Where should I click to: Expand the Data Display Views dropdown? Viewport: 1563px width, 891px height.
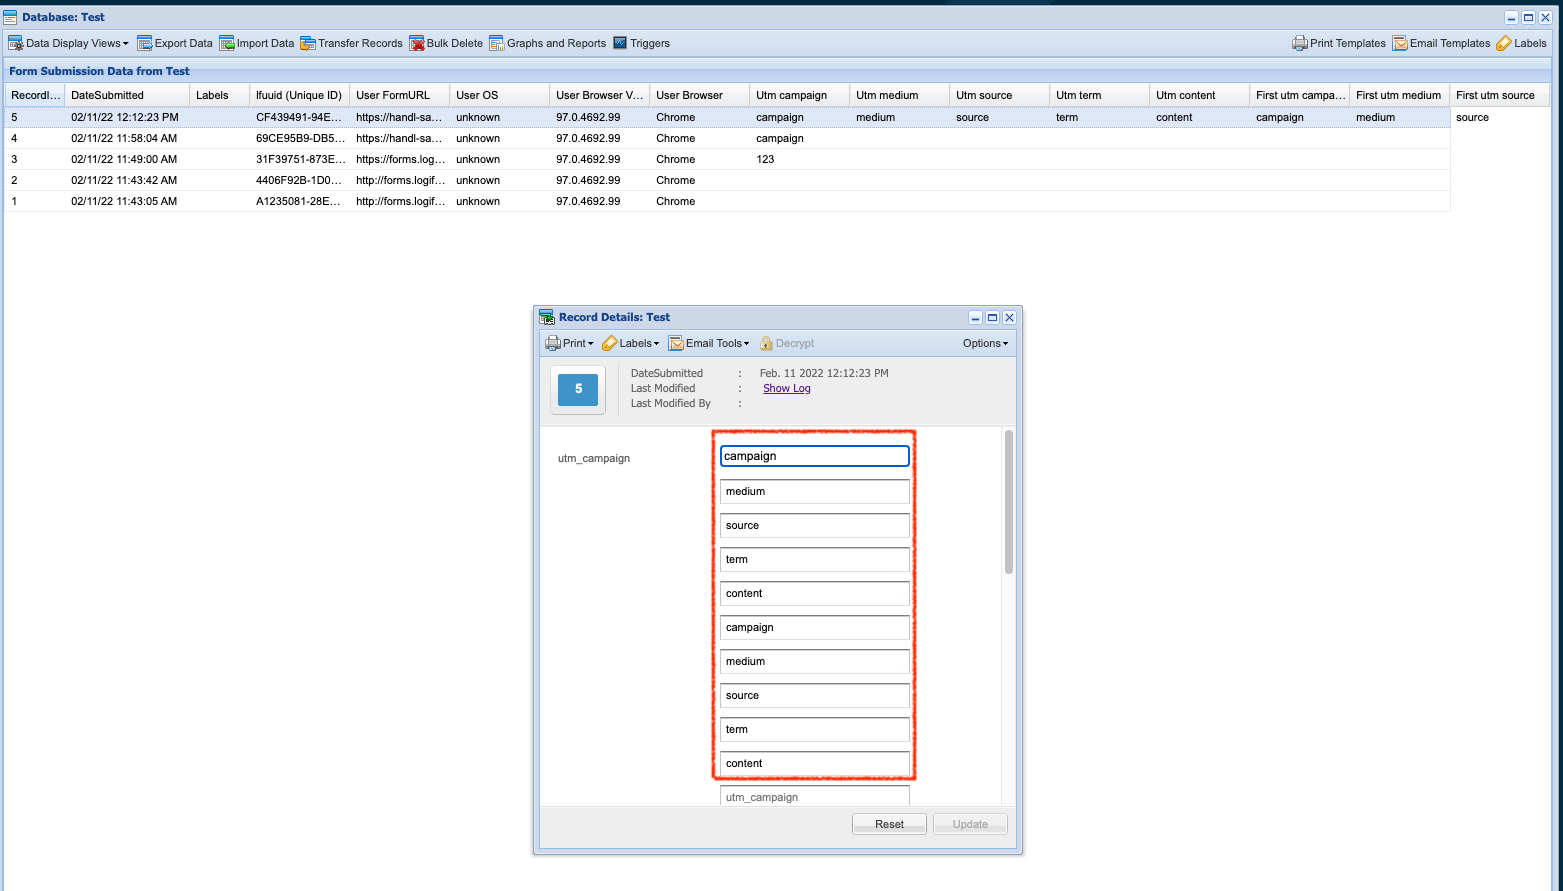[x=69, y=43]
